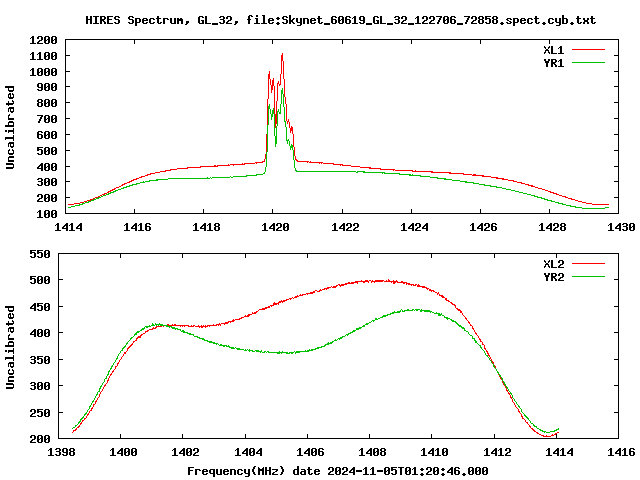Click the 1200 y-axis tick label
Screen dimensions: 640x480
click(x=43, y=40)
